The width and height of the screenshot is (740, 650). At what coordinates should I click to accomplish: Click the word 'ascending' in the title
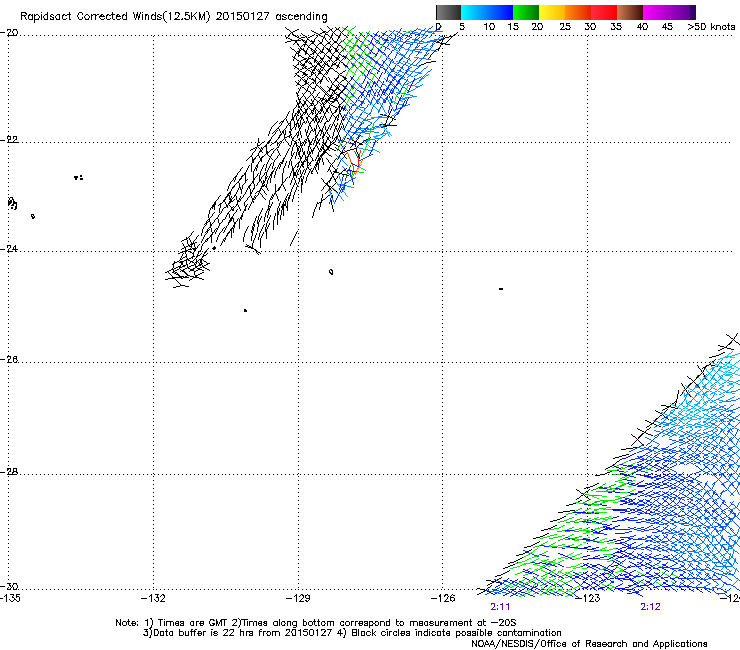click(x=301, y=17)
